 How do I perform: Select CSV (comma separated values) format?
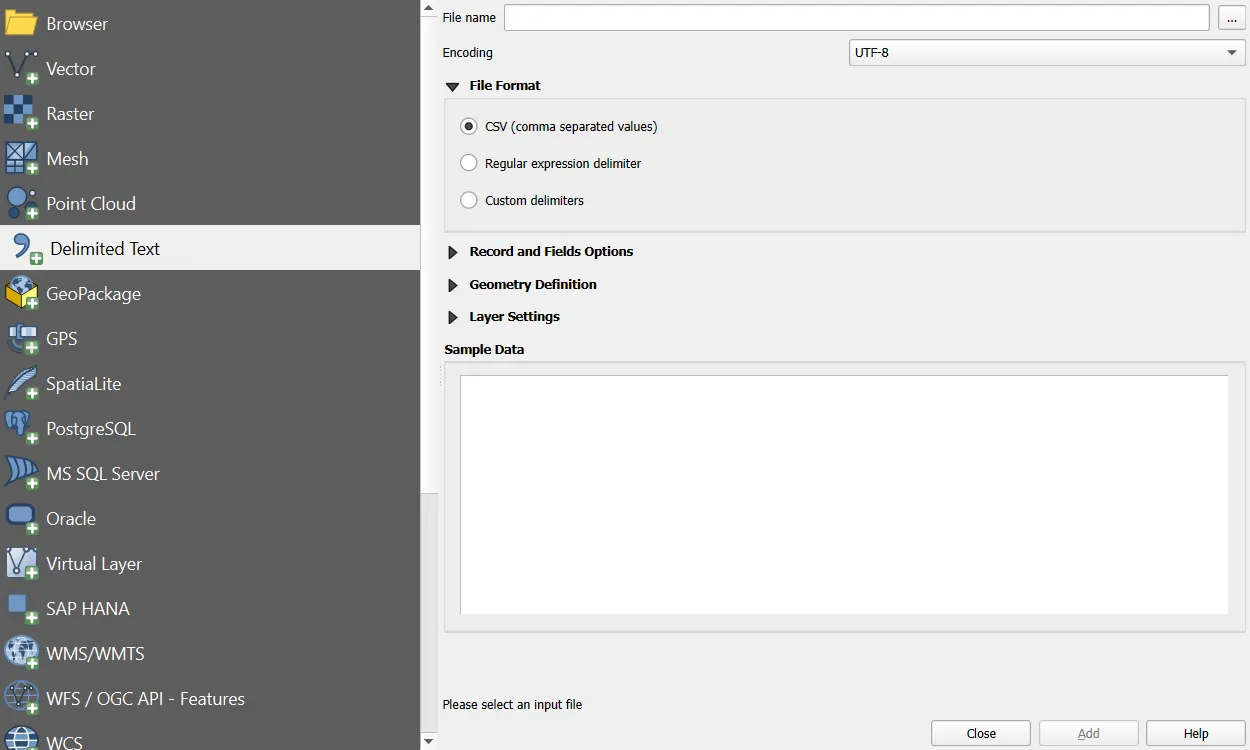point(559,127)
